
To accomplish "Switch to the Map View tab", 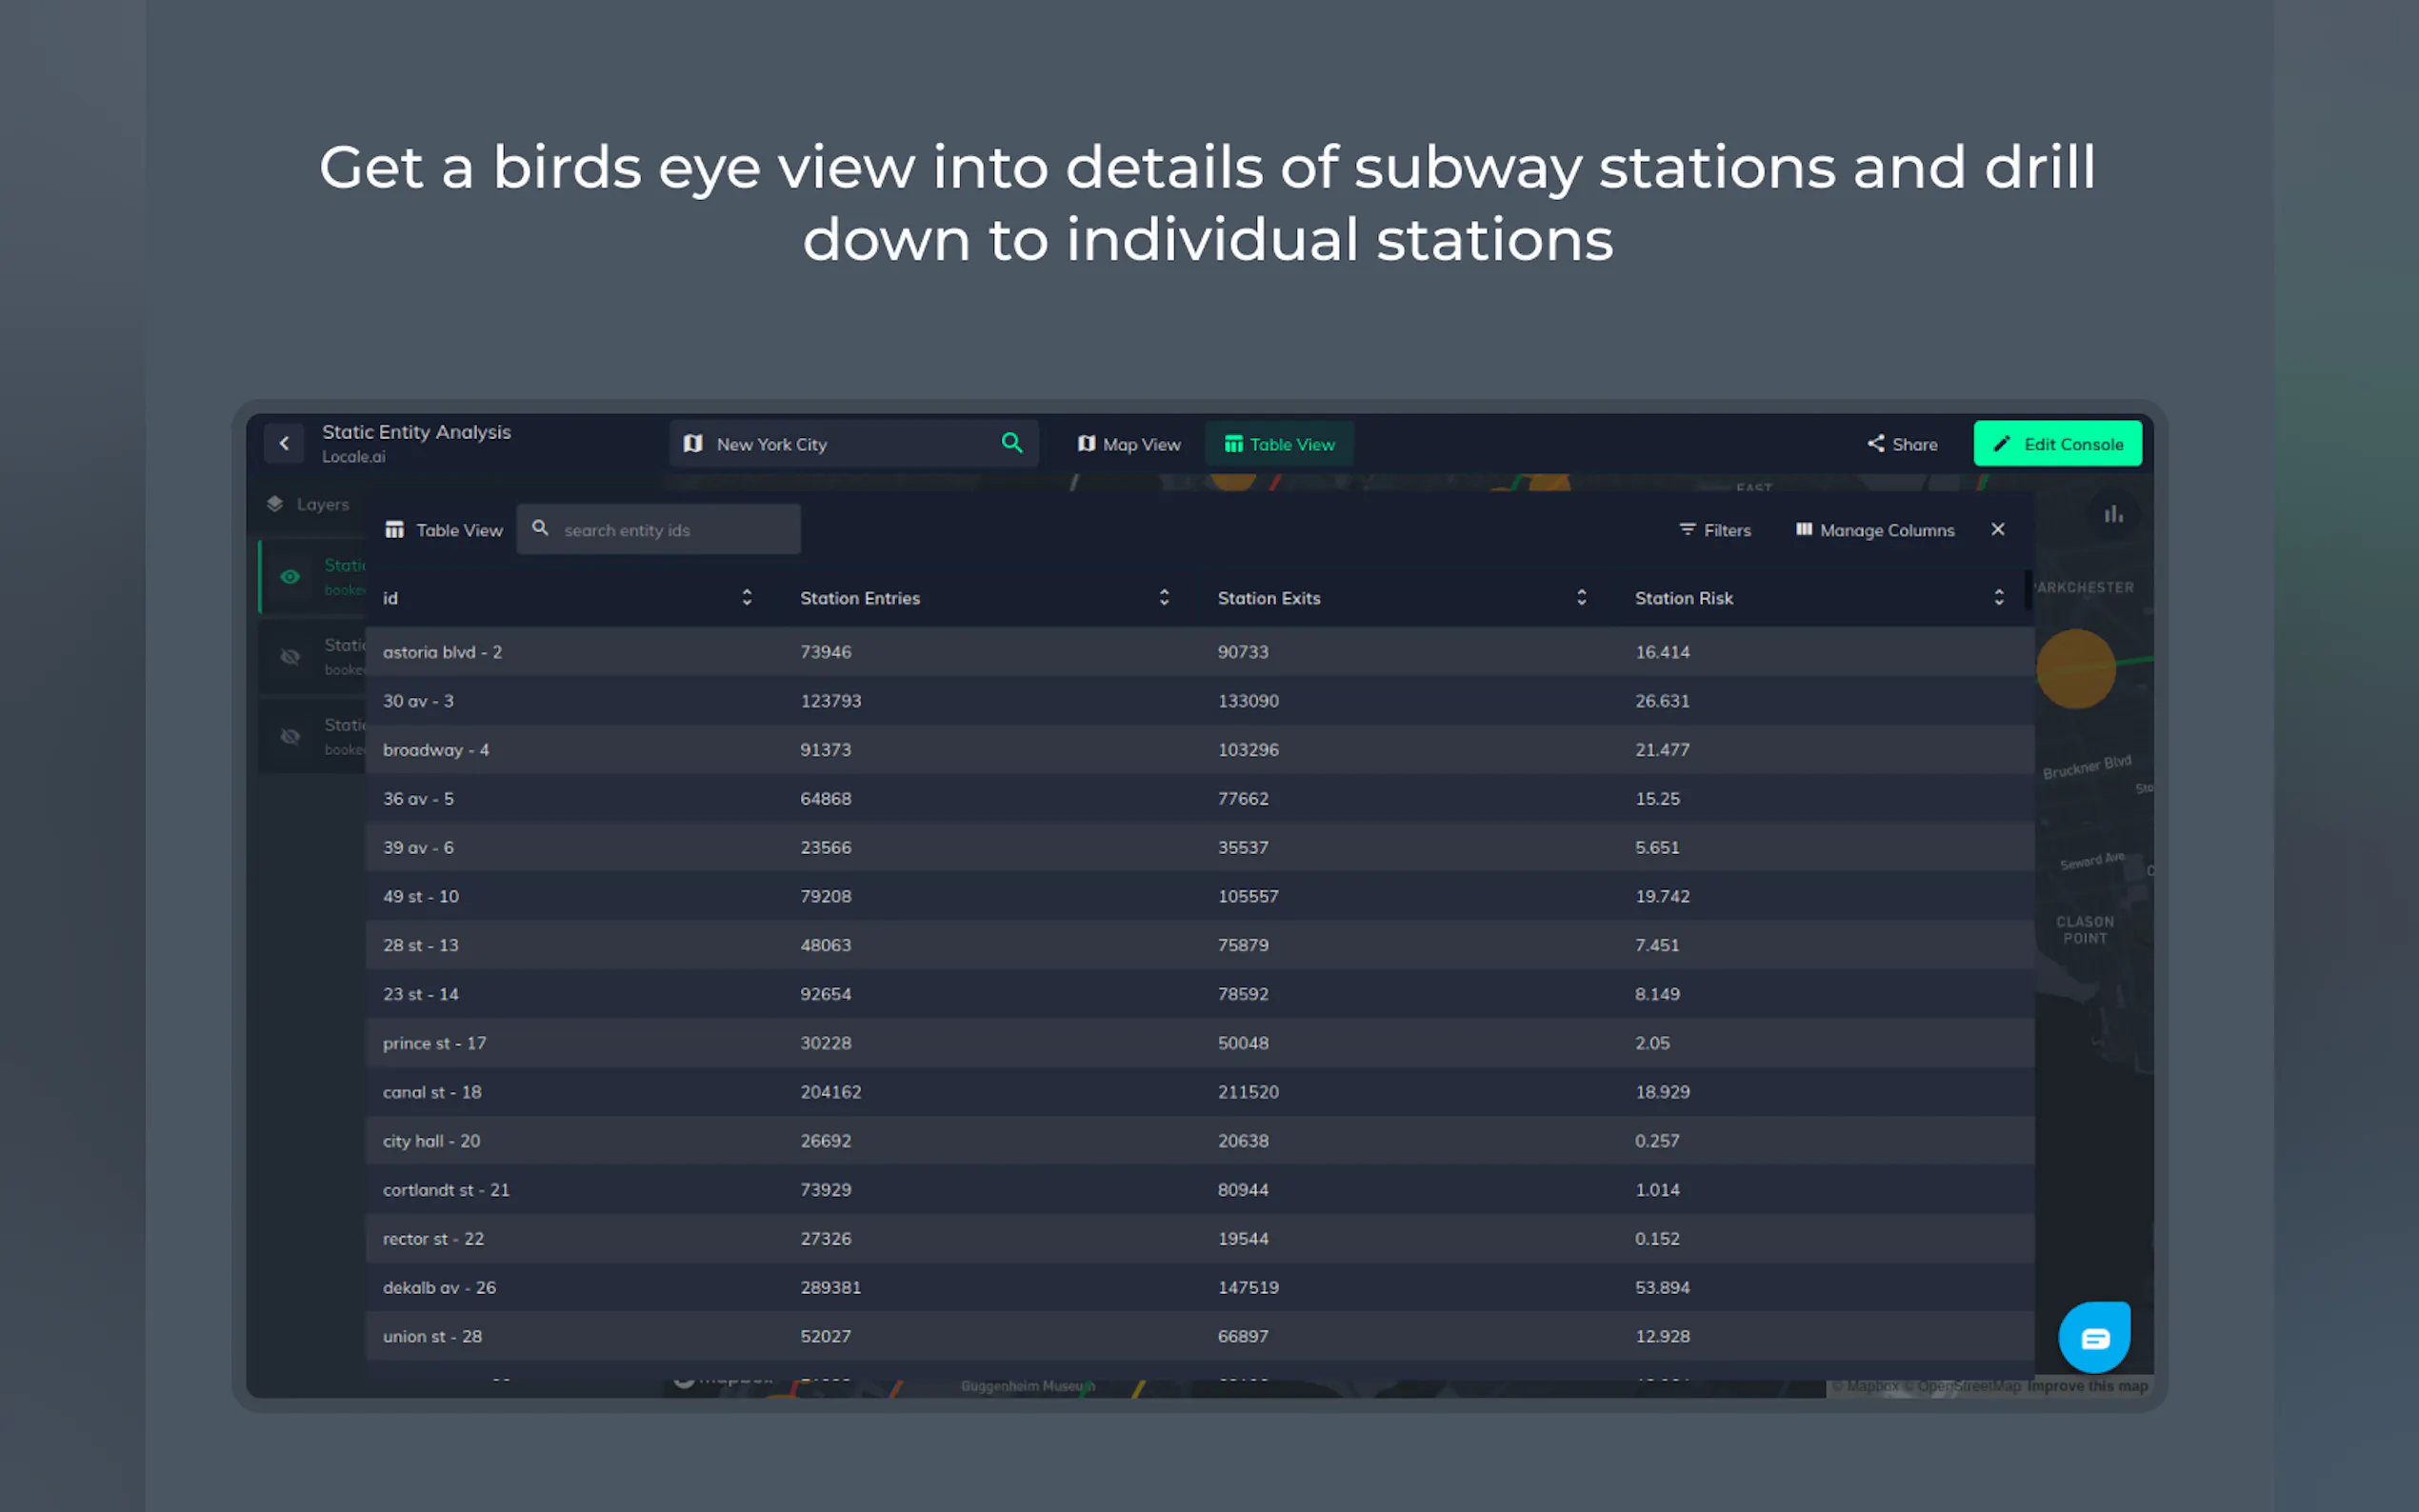I will click(x=1129, y=444).
